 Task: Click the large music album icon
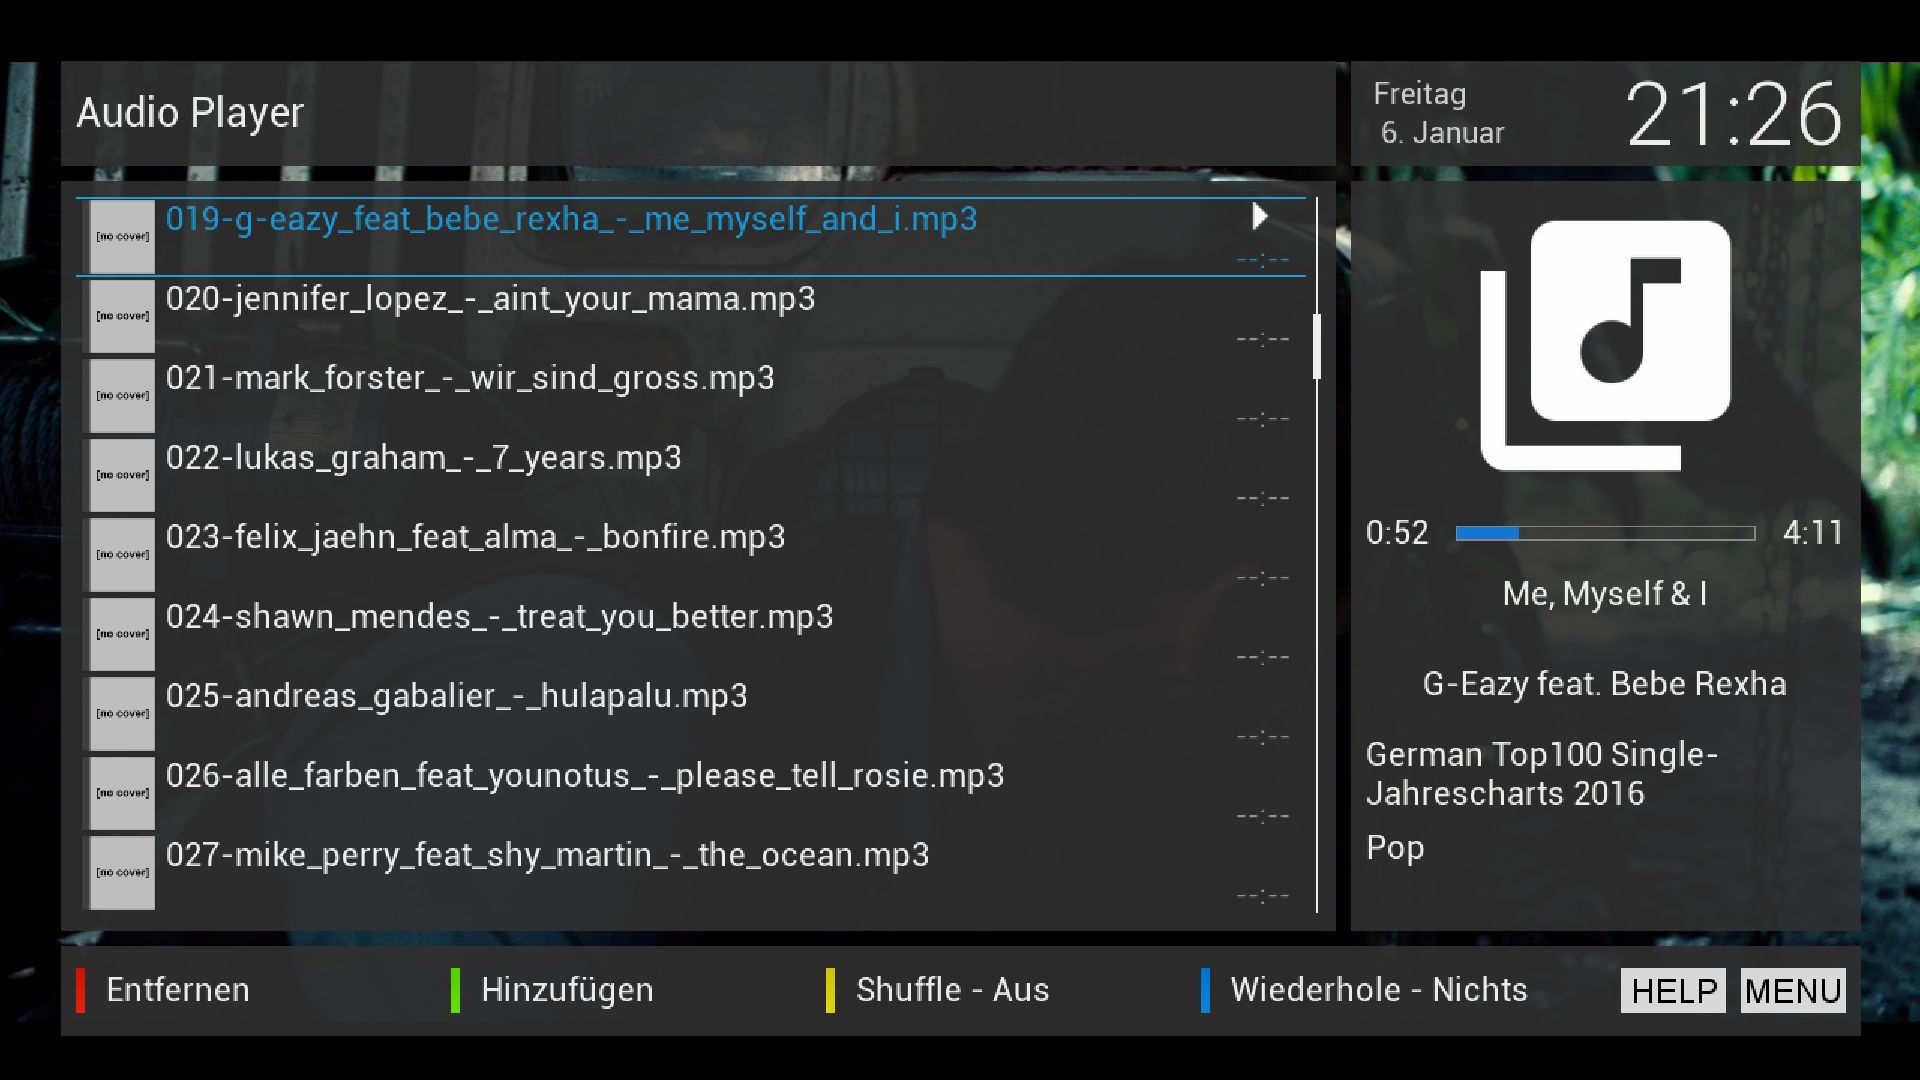[x=1605, y=345]
